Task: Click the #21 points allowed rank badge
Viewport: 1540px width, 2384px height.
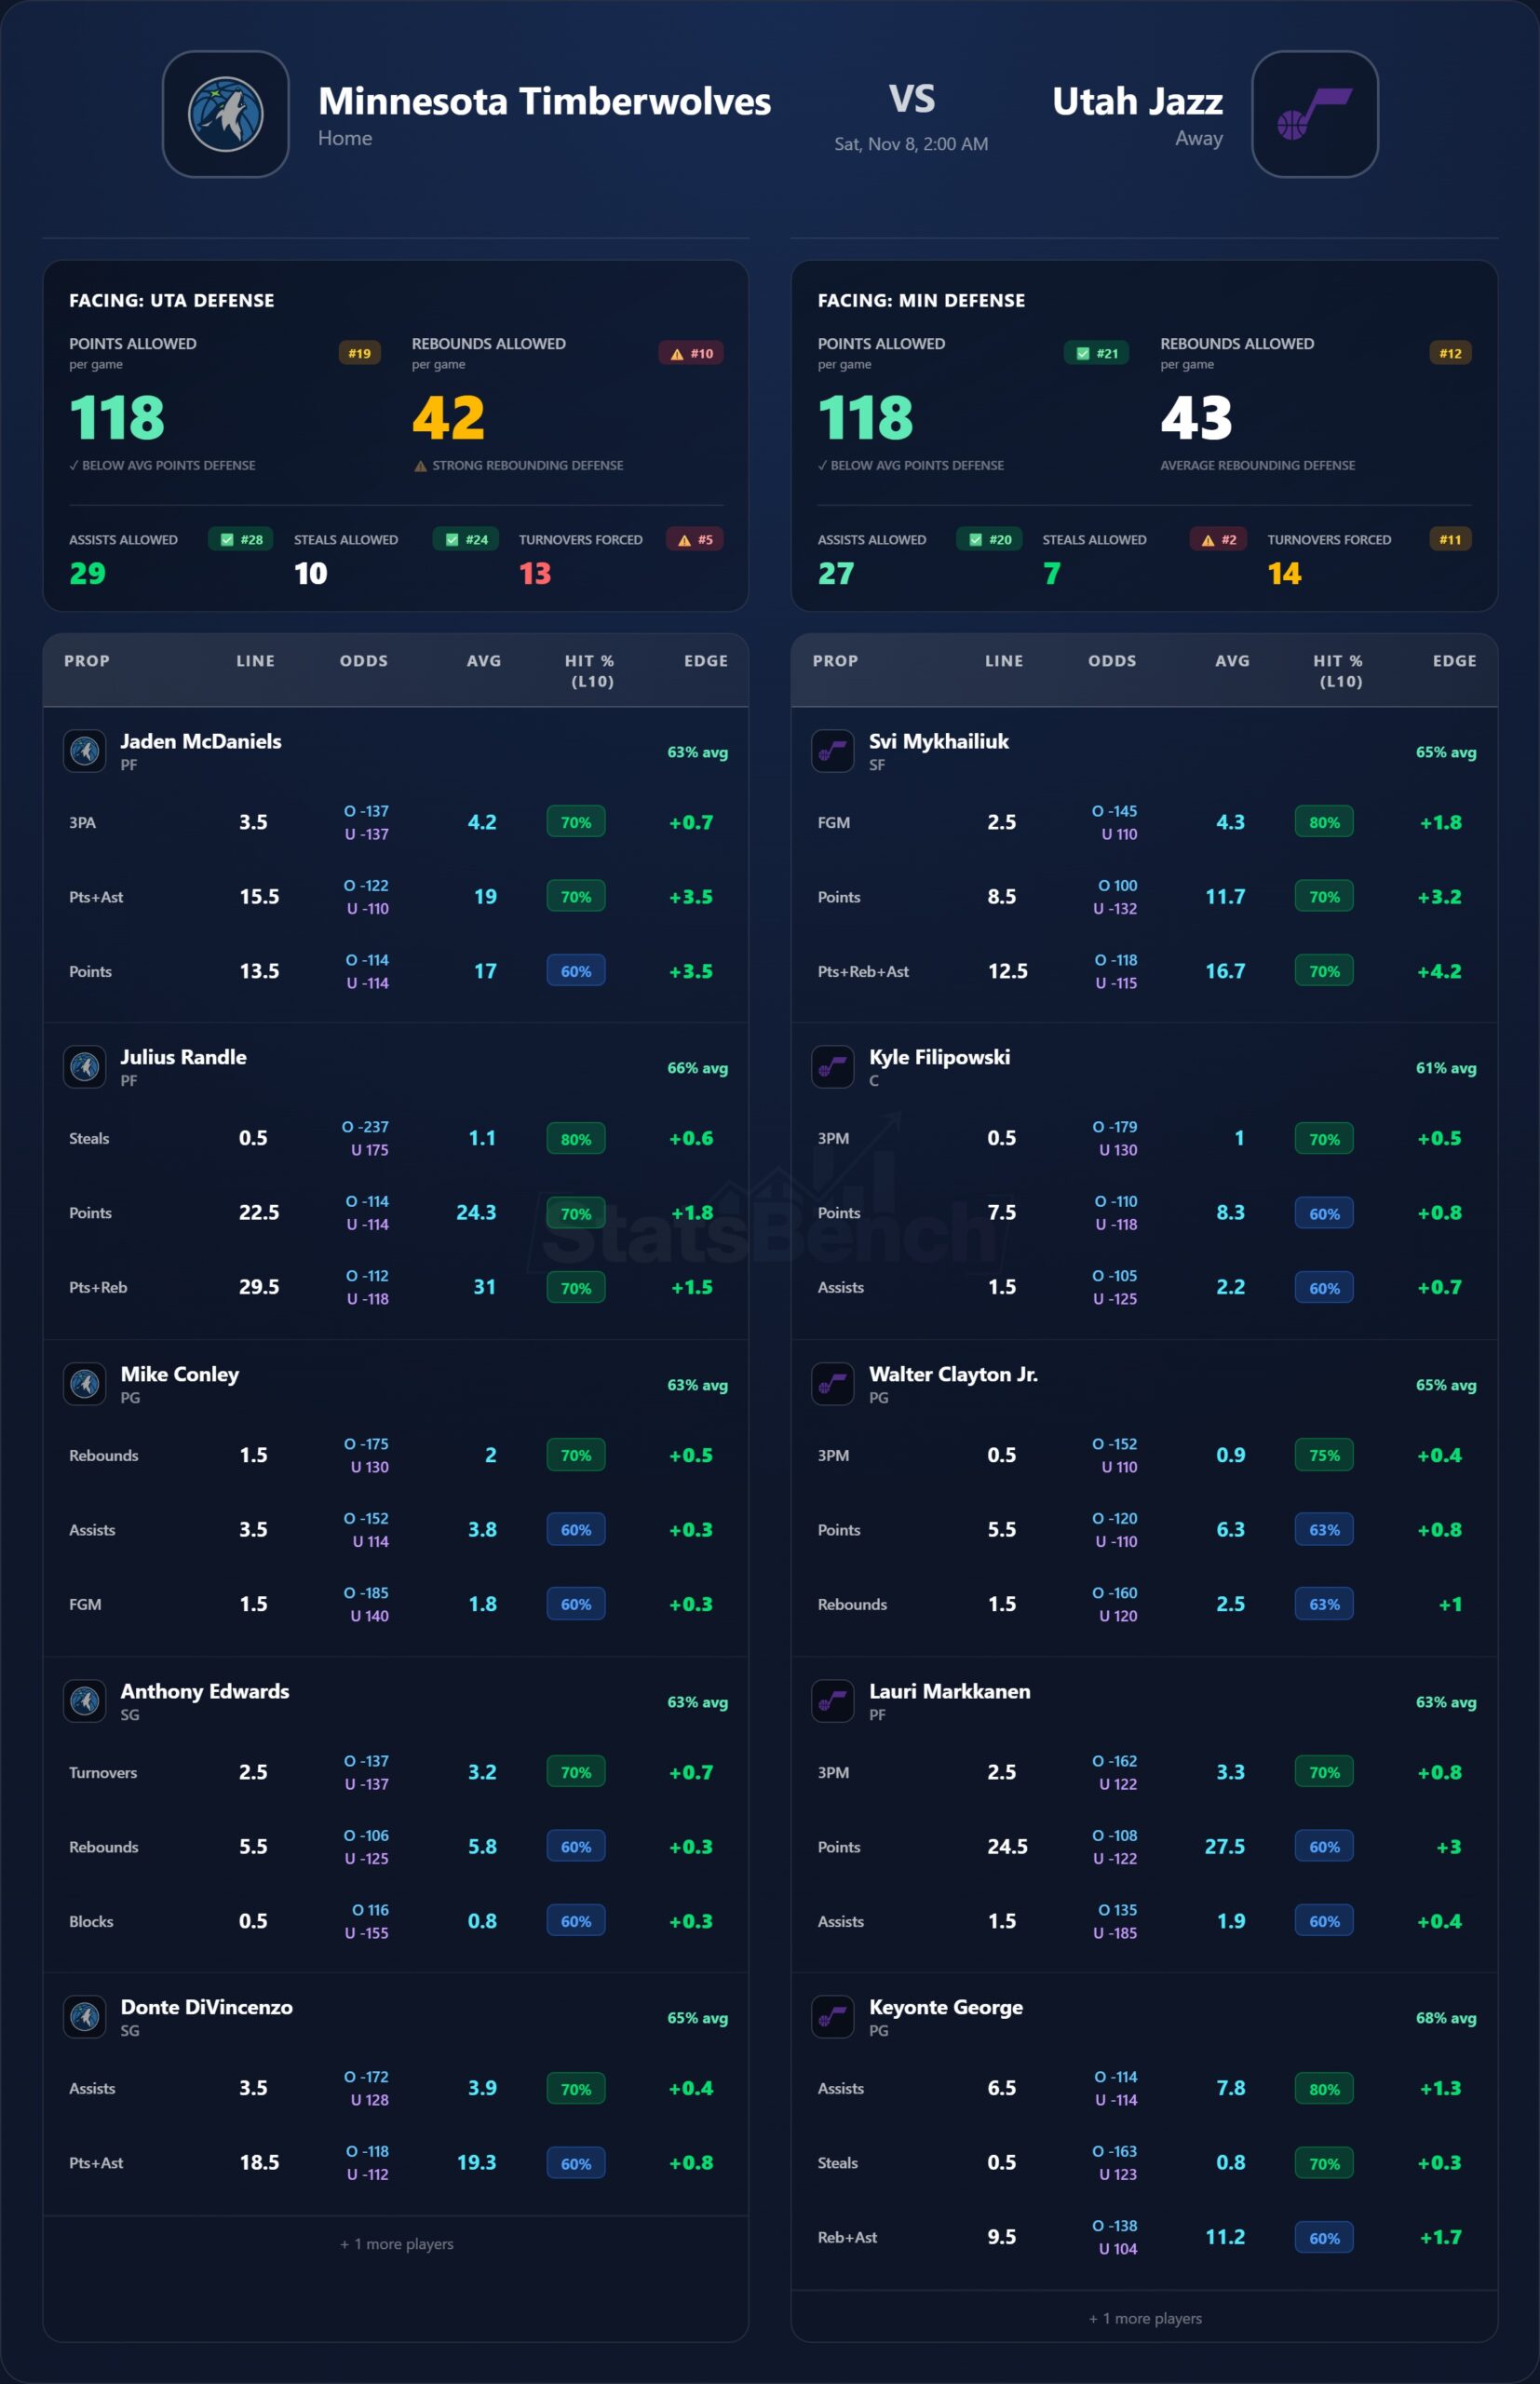Action: [1096, 353]
